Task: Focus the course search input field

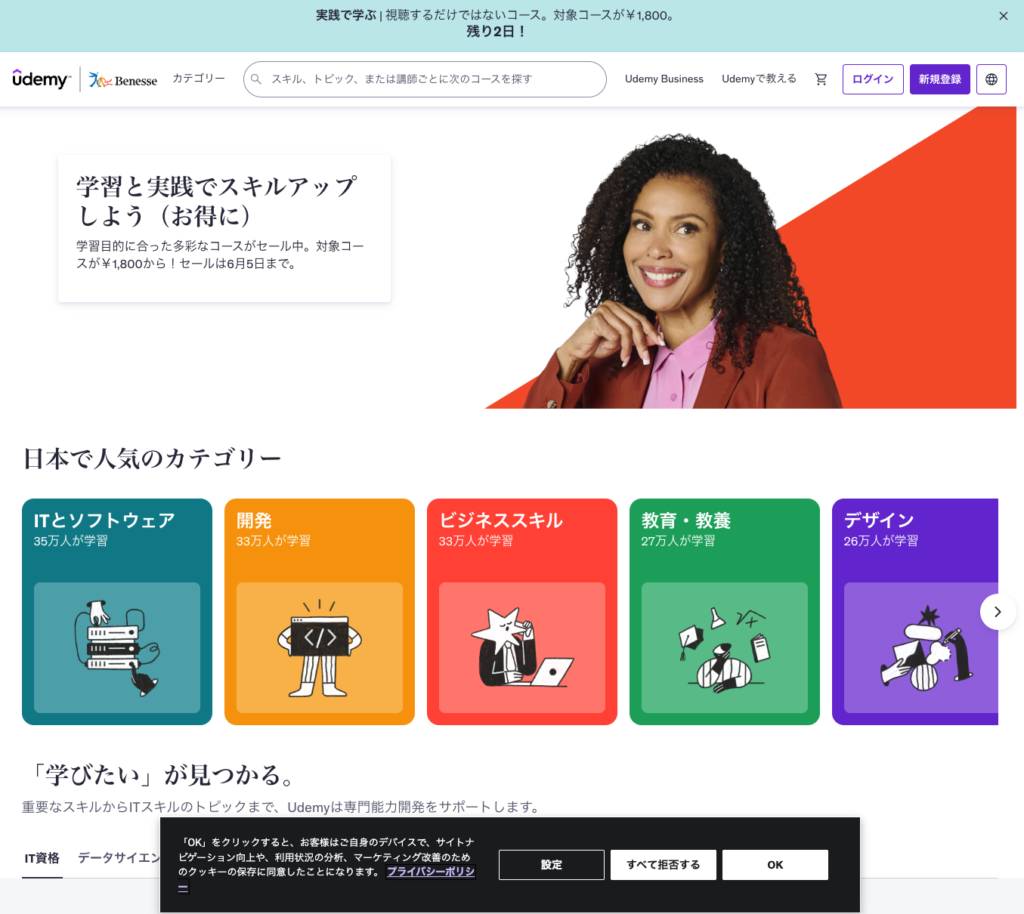Action: pos(424,79)
